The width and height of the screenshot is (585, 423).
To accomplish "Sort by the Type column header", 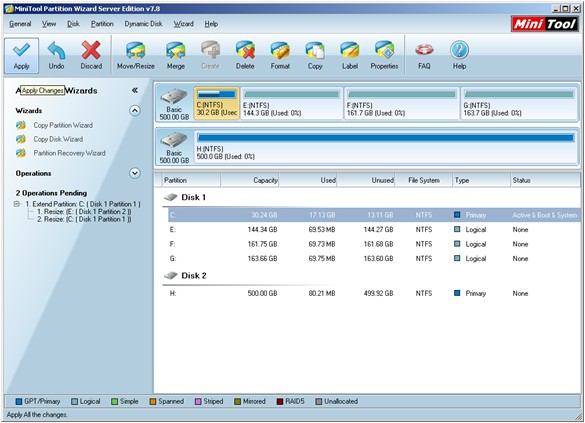I will (481, 180).
